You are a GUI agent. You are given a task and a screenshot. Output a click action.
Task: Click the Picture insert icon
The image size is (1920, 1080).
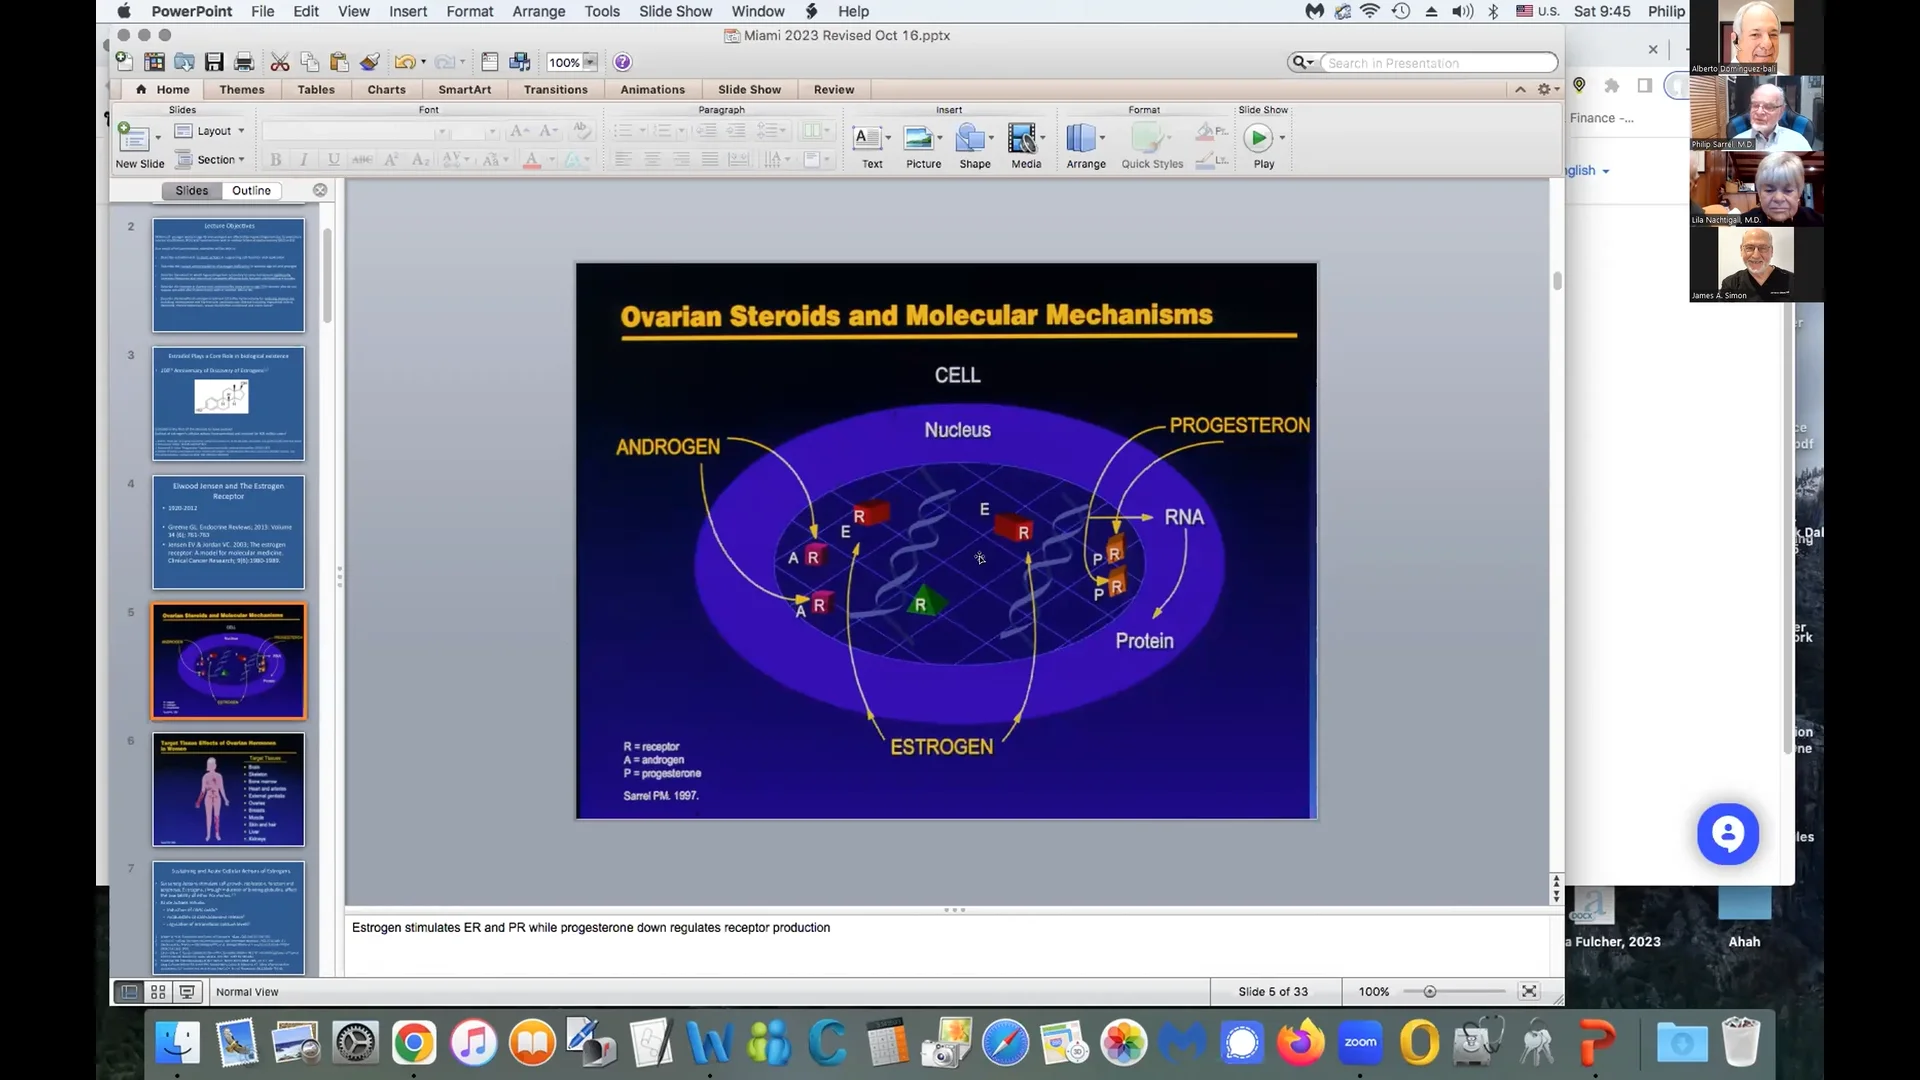(x=918, y=137)
